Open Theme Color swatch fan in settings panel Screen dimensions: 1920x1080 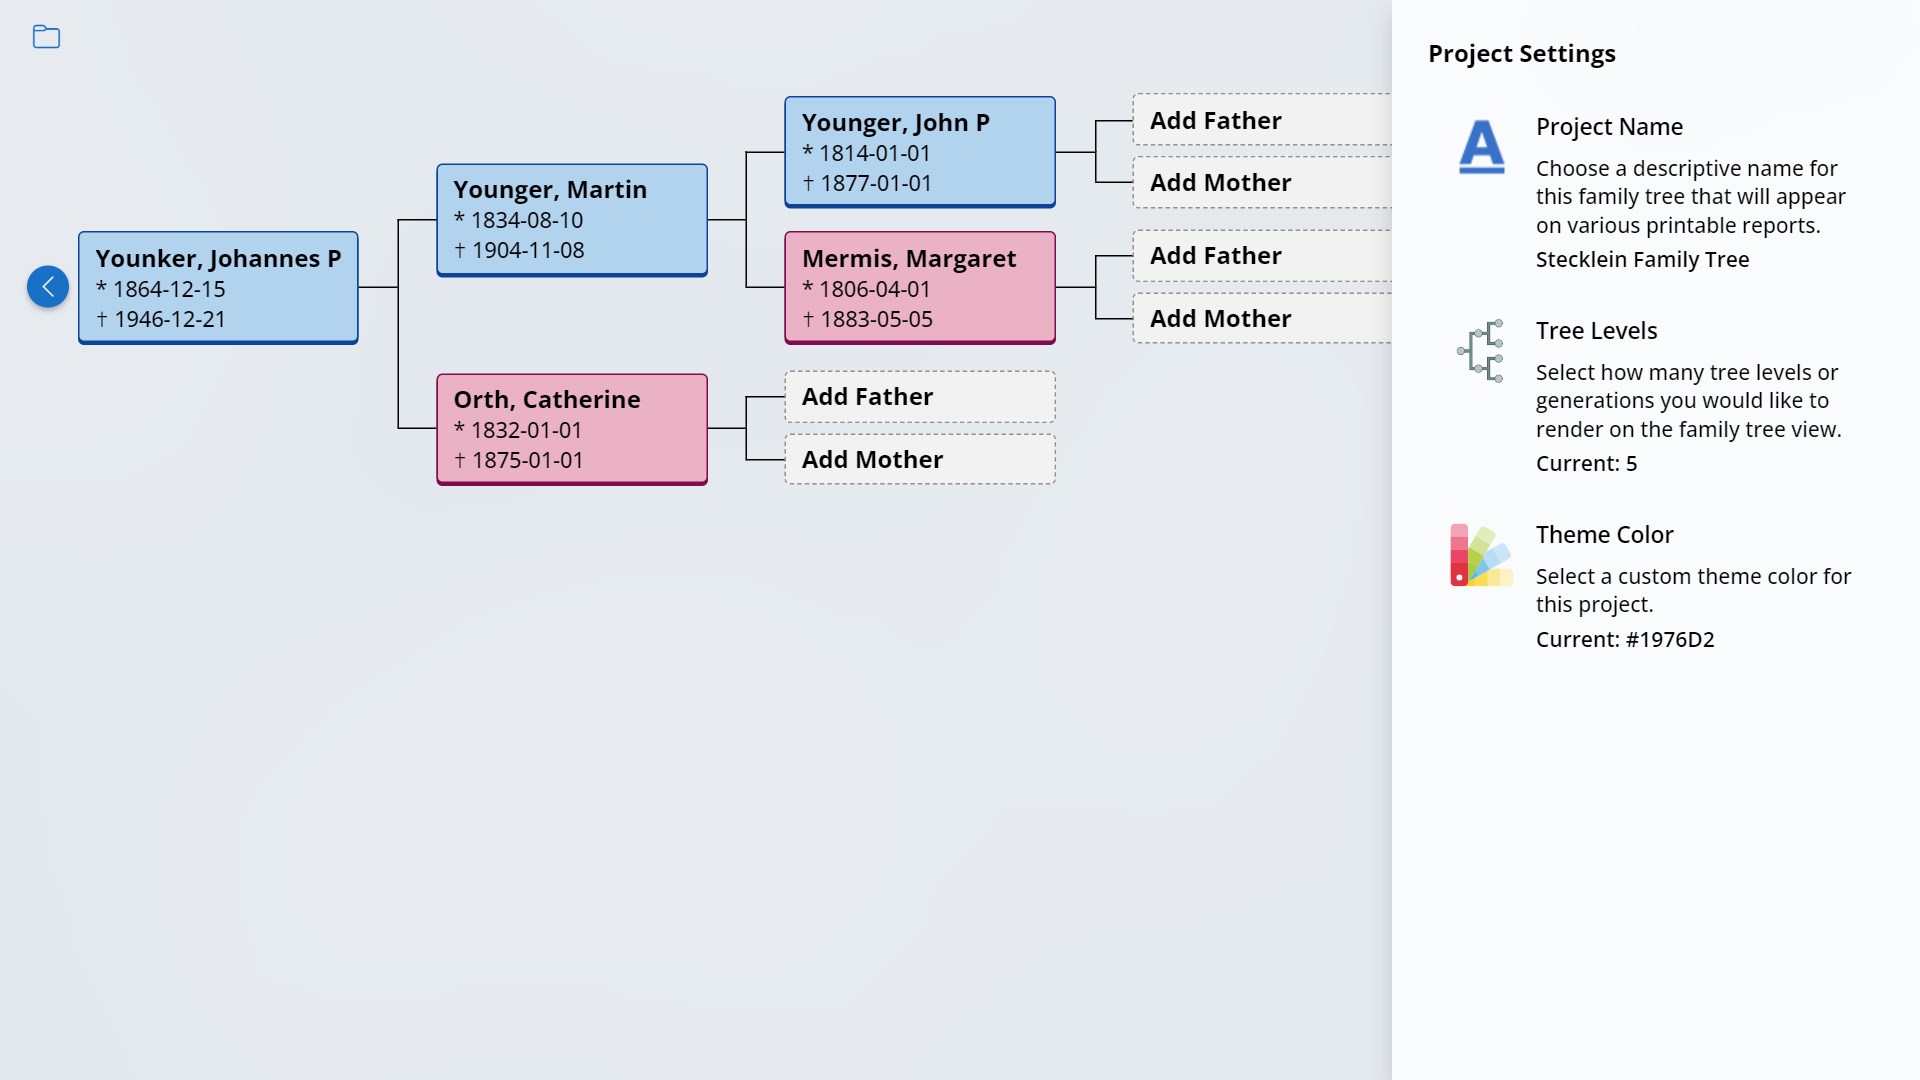(1481, 556)
